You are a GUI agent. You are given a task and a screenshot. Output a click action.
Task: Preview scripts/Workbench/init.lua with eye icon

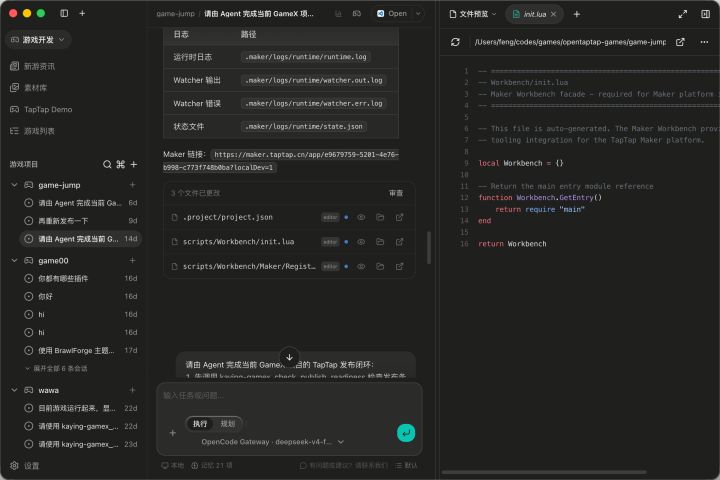click(361, 242)
